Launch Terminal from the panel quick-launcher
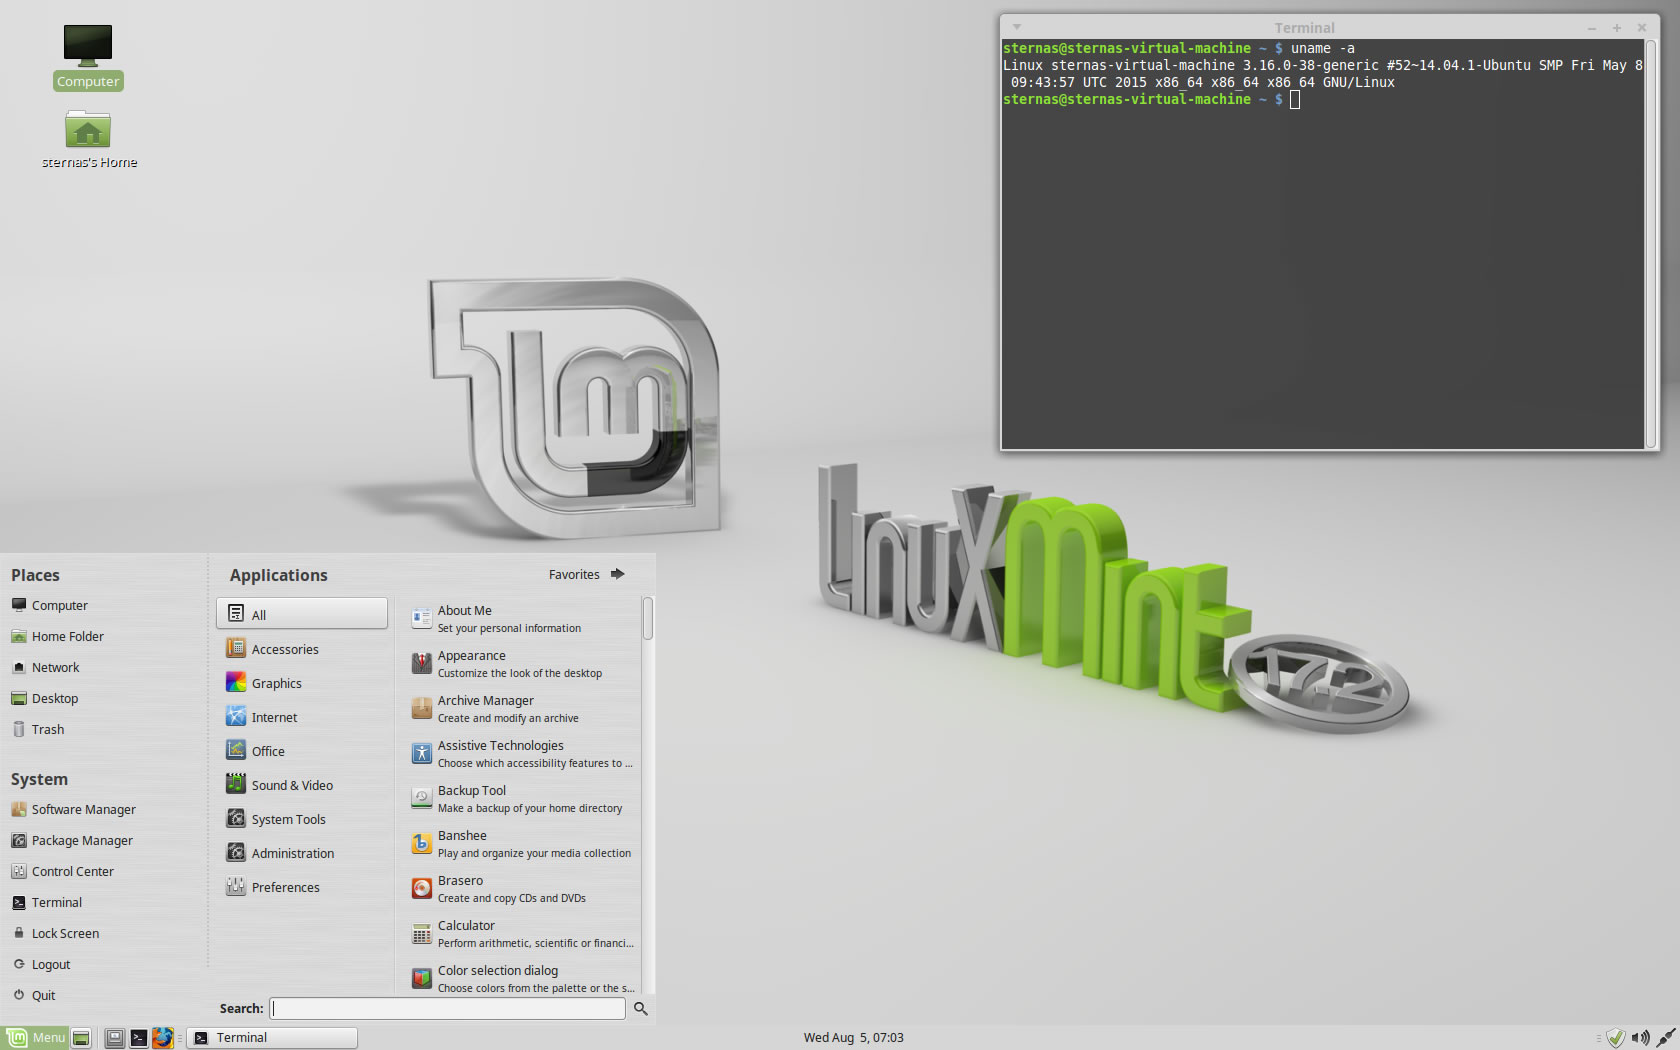 coord(138,1038)
